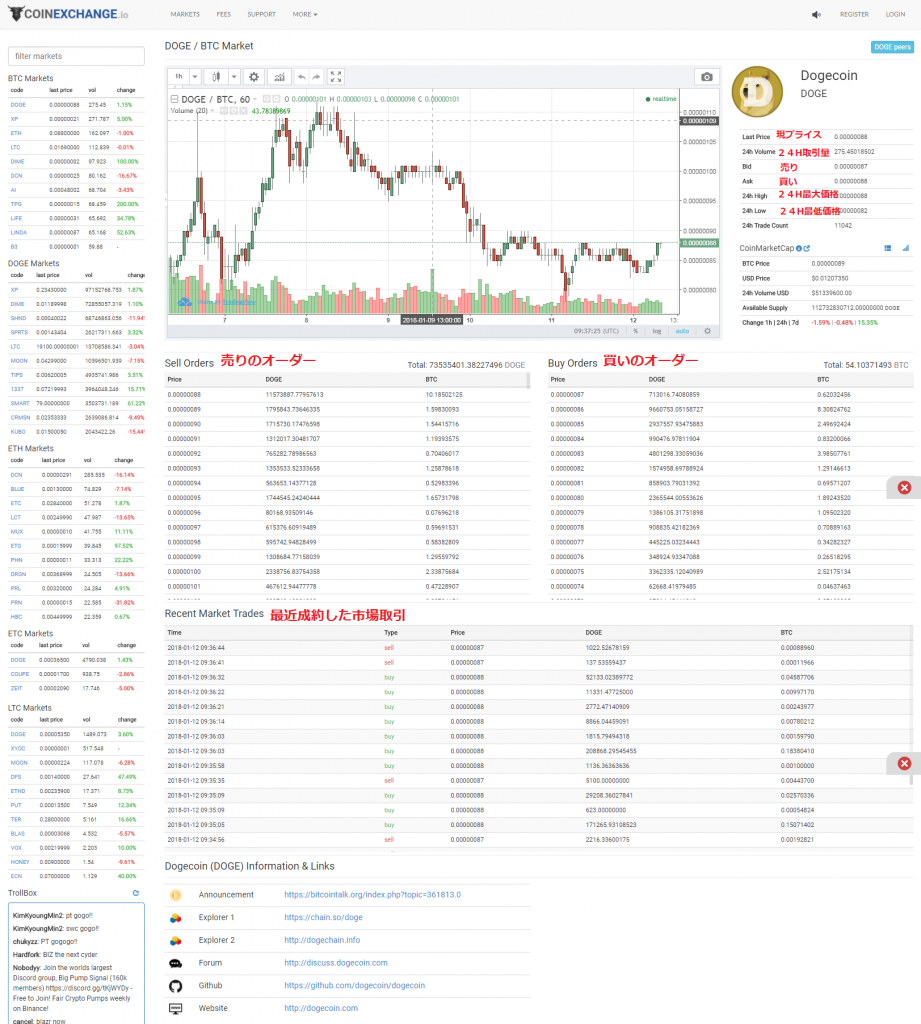The width and height of the screenshot is (921, 1024).
Task: Click the Dogecoin coin logo image
Action: click(x=758, y=92)
